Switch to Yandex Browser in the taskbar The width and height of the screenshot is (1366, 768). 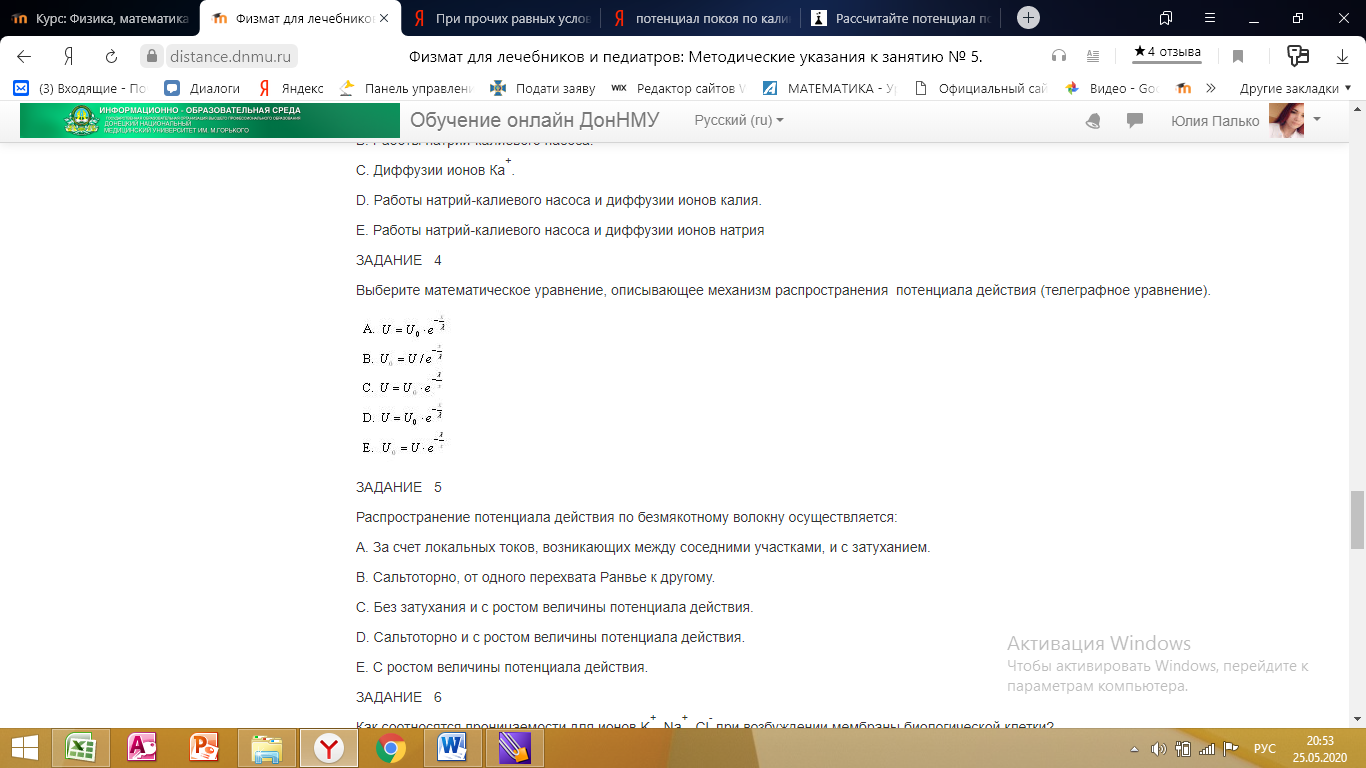328,748
